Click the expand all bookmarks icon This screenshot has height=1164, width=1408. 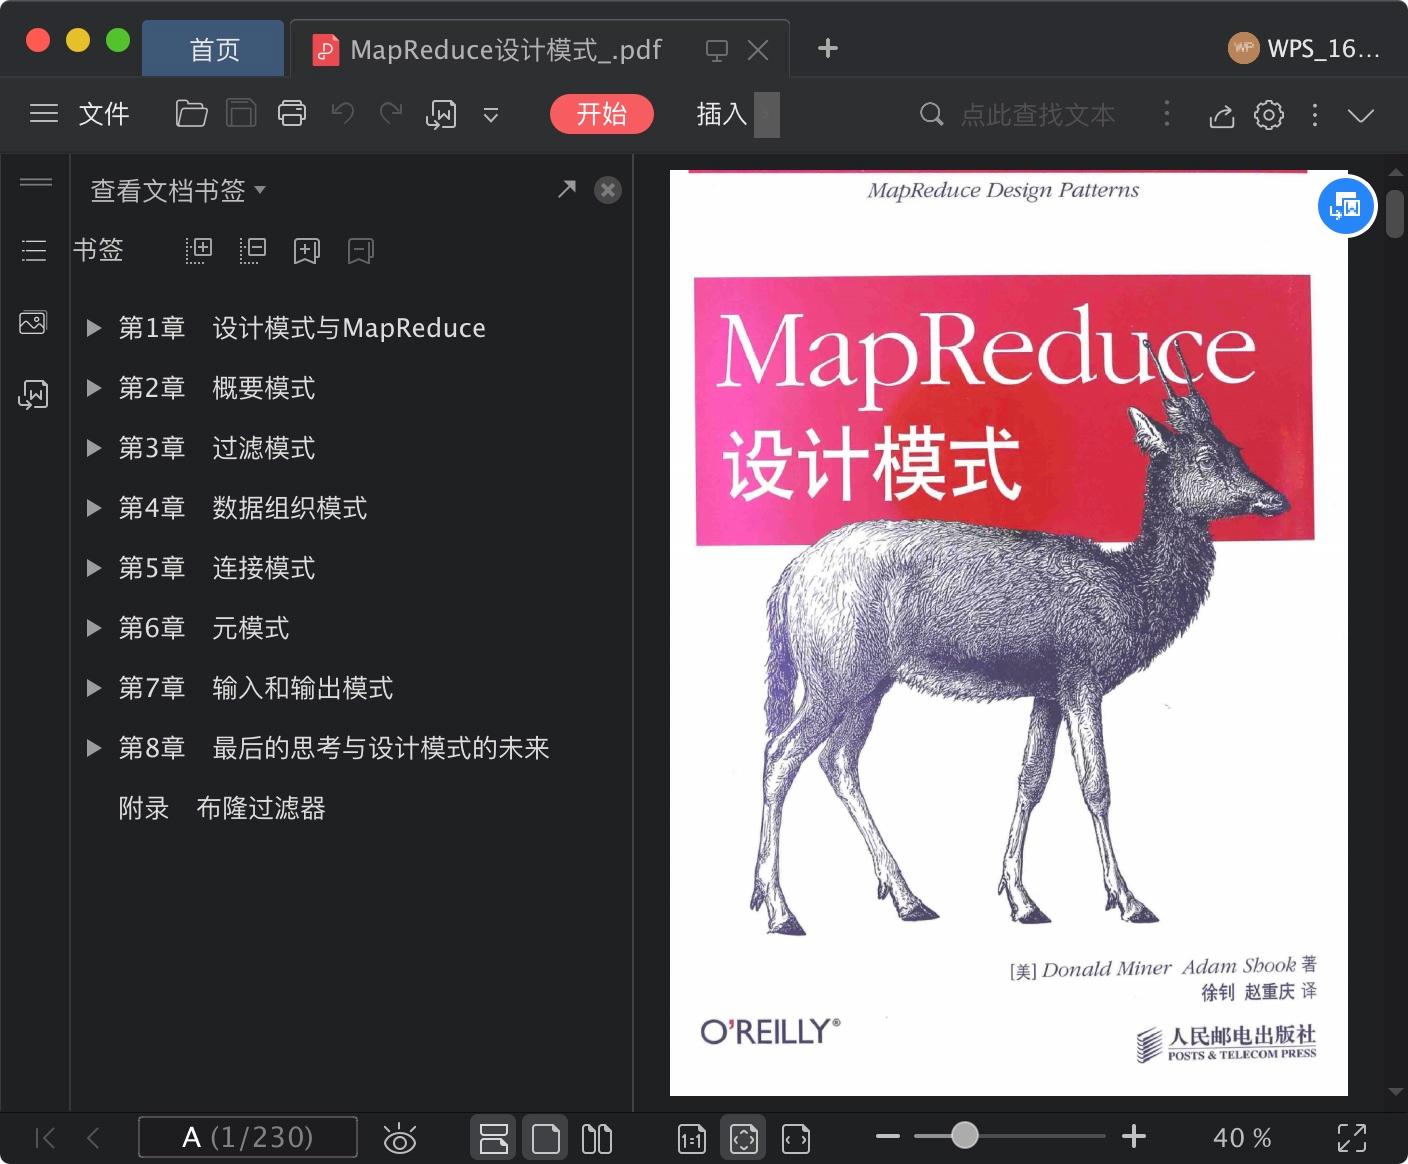tap(199, 250)
